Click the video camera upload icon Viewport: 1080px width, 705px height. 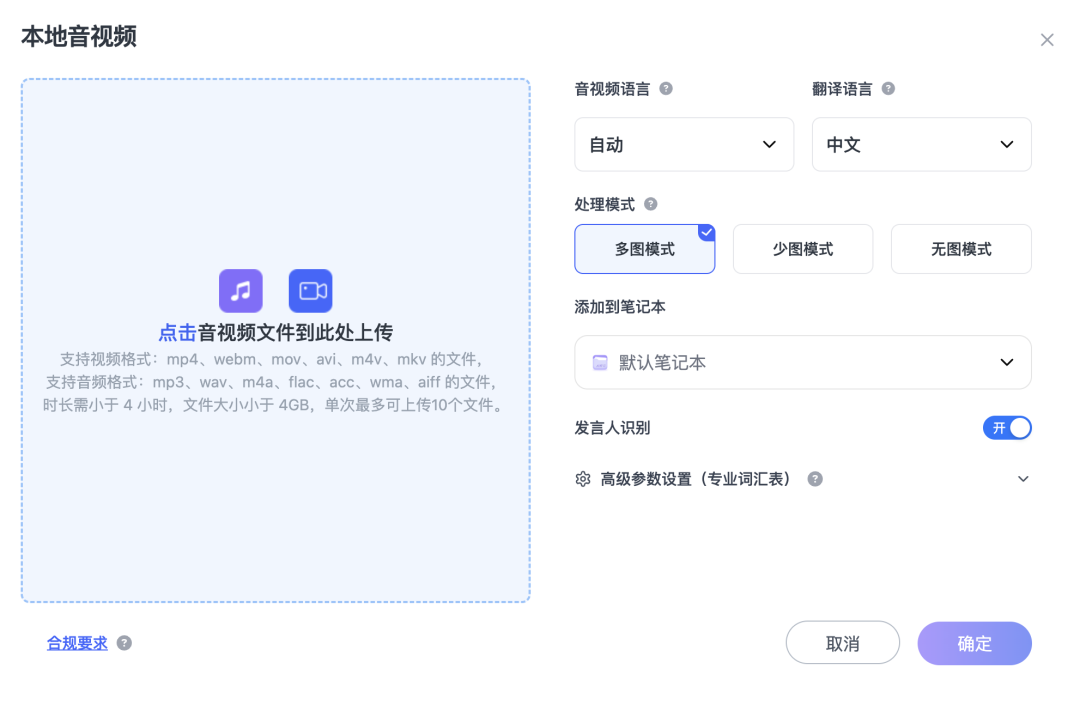[311, 291]
